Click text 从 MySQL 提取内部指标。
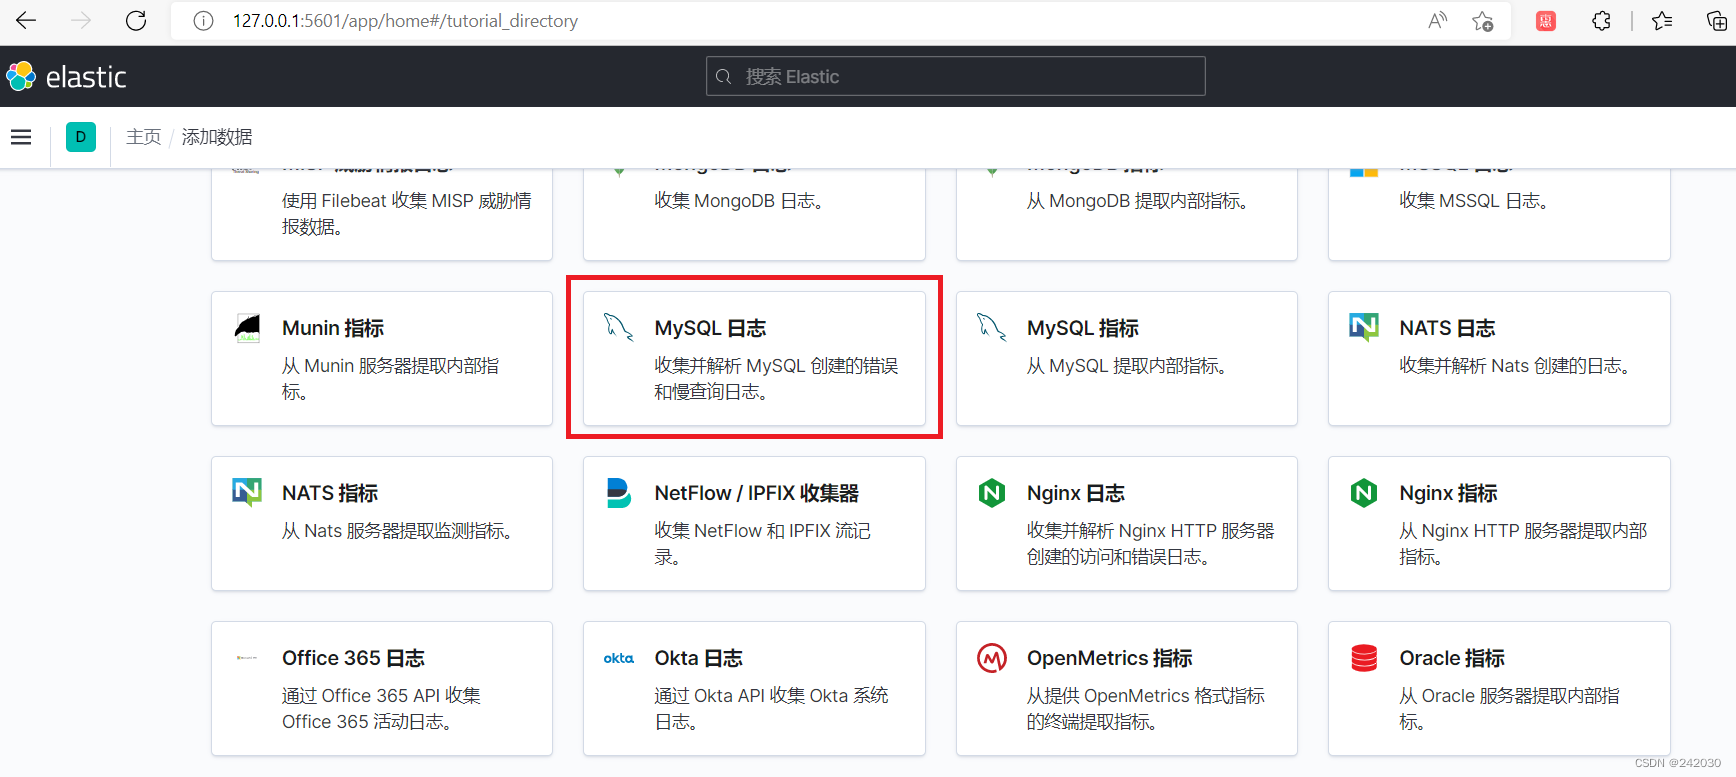 point(1127,366)
